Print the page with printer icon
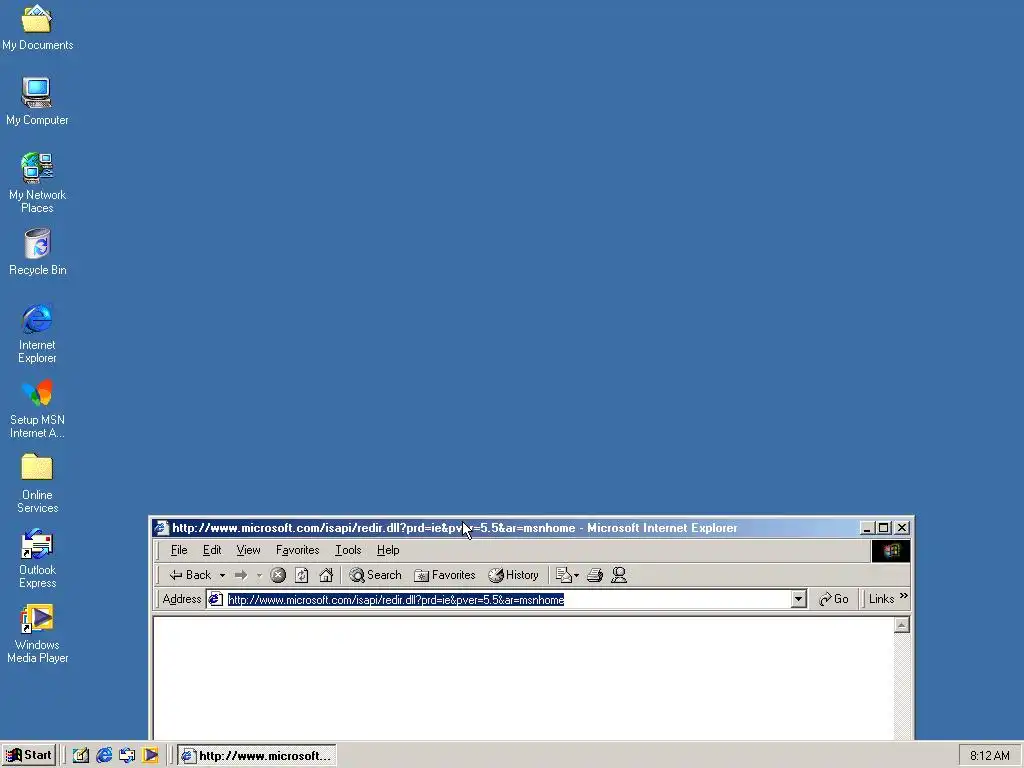1024x768 pixels. [x=594, y=575]
